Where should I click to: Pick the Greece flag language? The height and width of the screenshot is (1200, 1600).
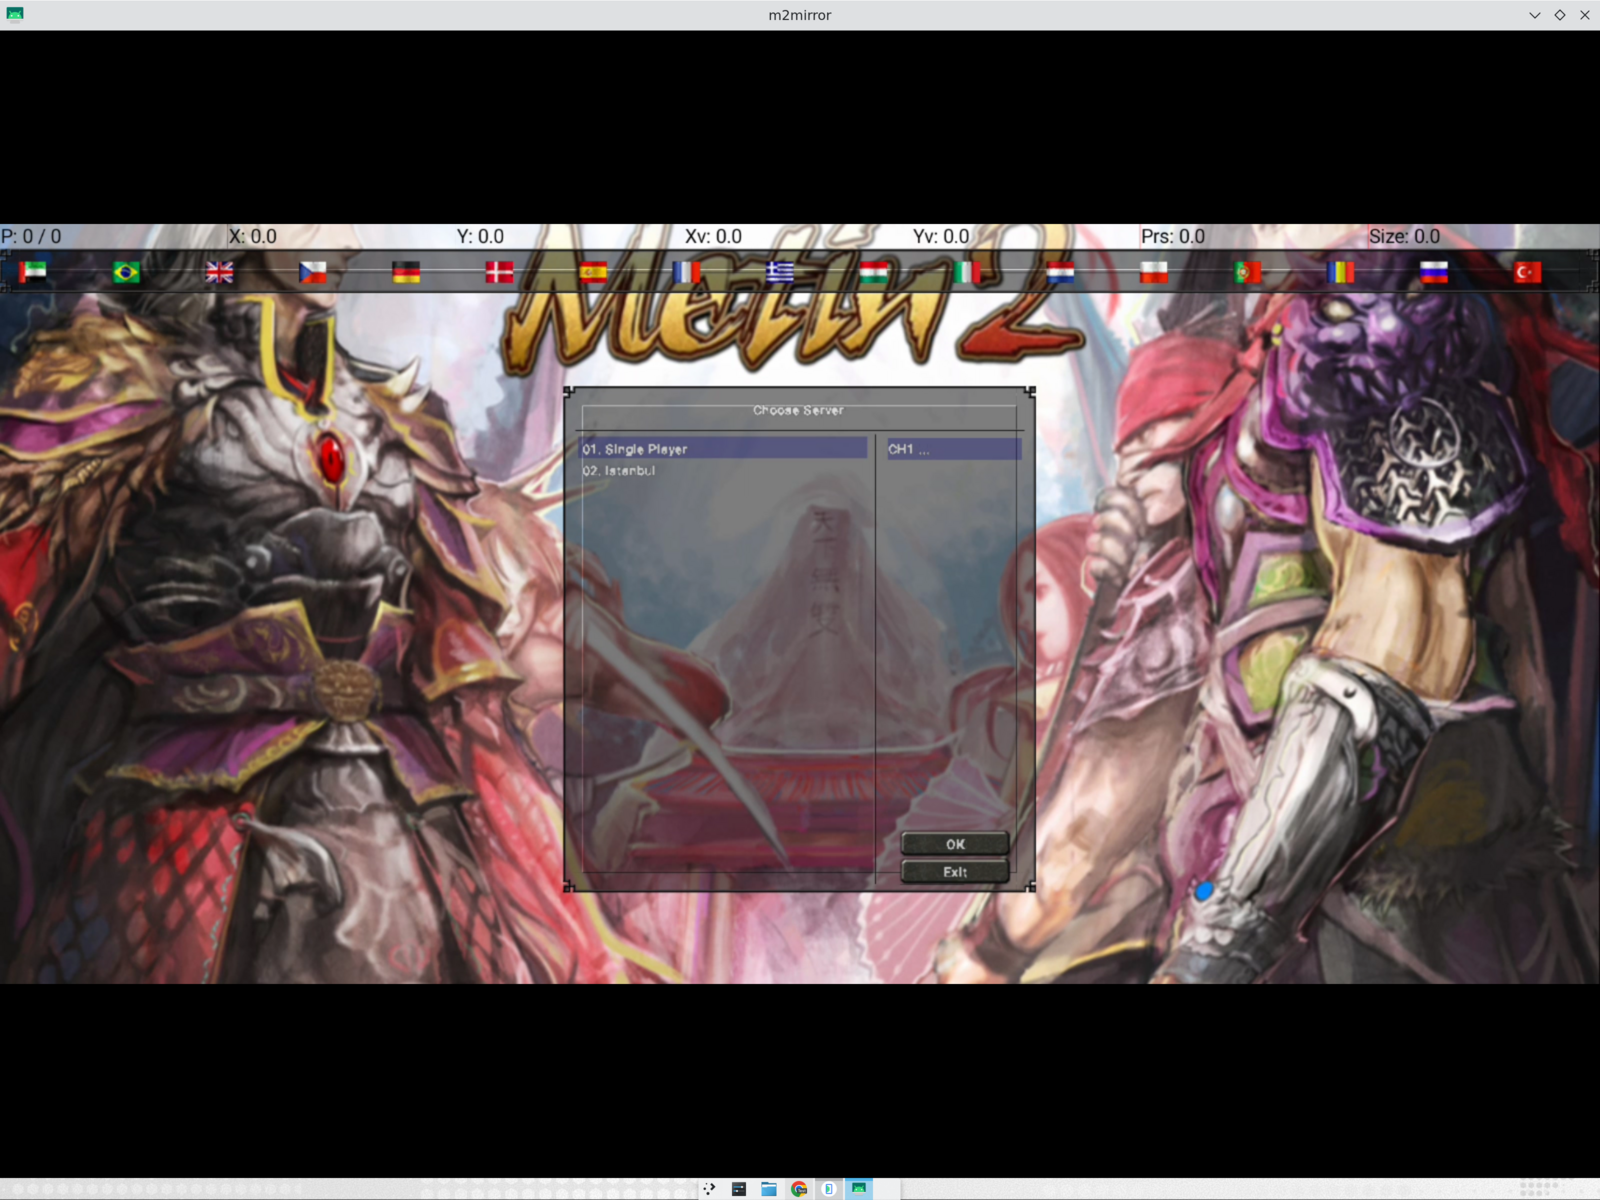pyautogui.click(x=780, y=272)
